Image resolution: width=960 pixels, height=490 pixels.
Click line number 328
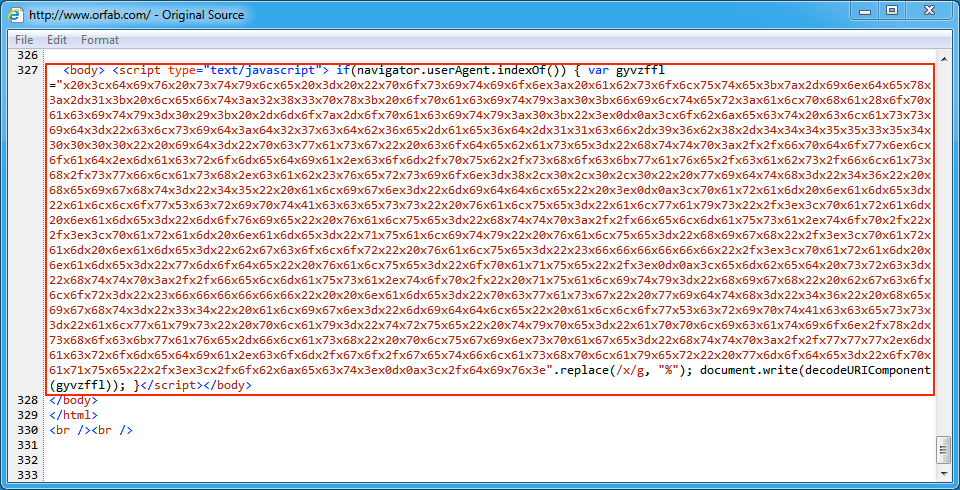click(x=27, y=400)
